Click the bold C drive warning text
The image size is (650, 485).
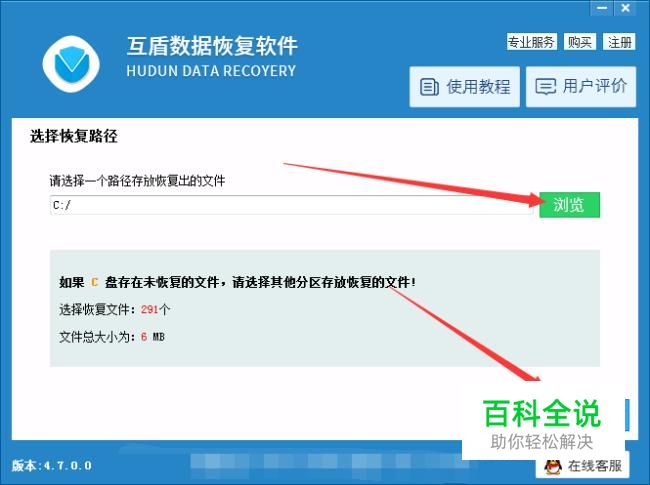pyautogui.click(x=238, y=282)
